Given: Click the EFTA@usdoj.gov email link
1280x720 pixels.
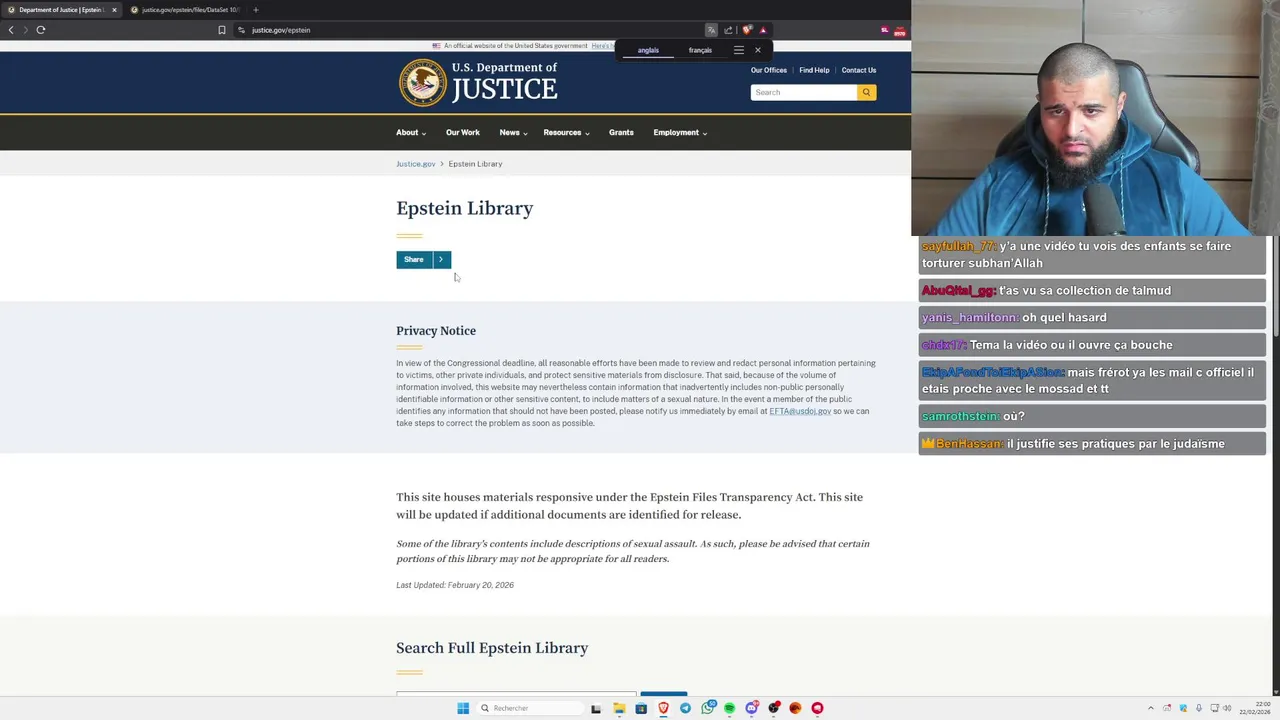Looking at the screenshot, I should coord(800,411).
